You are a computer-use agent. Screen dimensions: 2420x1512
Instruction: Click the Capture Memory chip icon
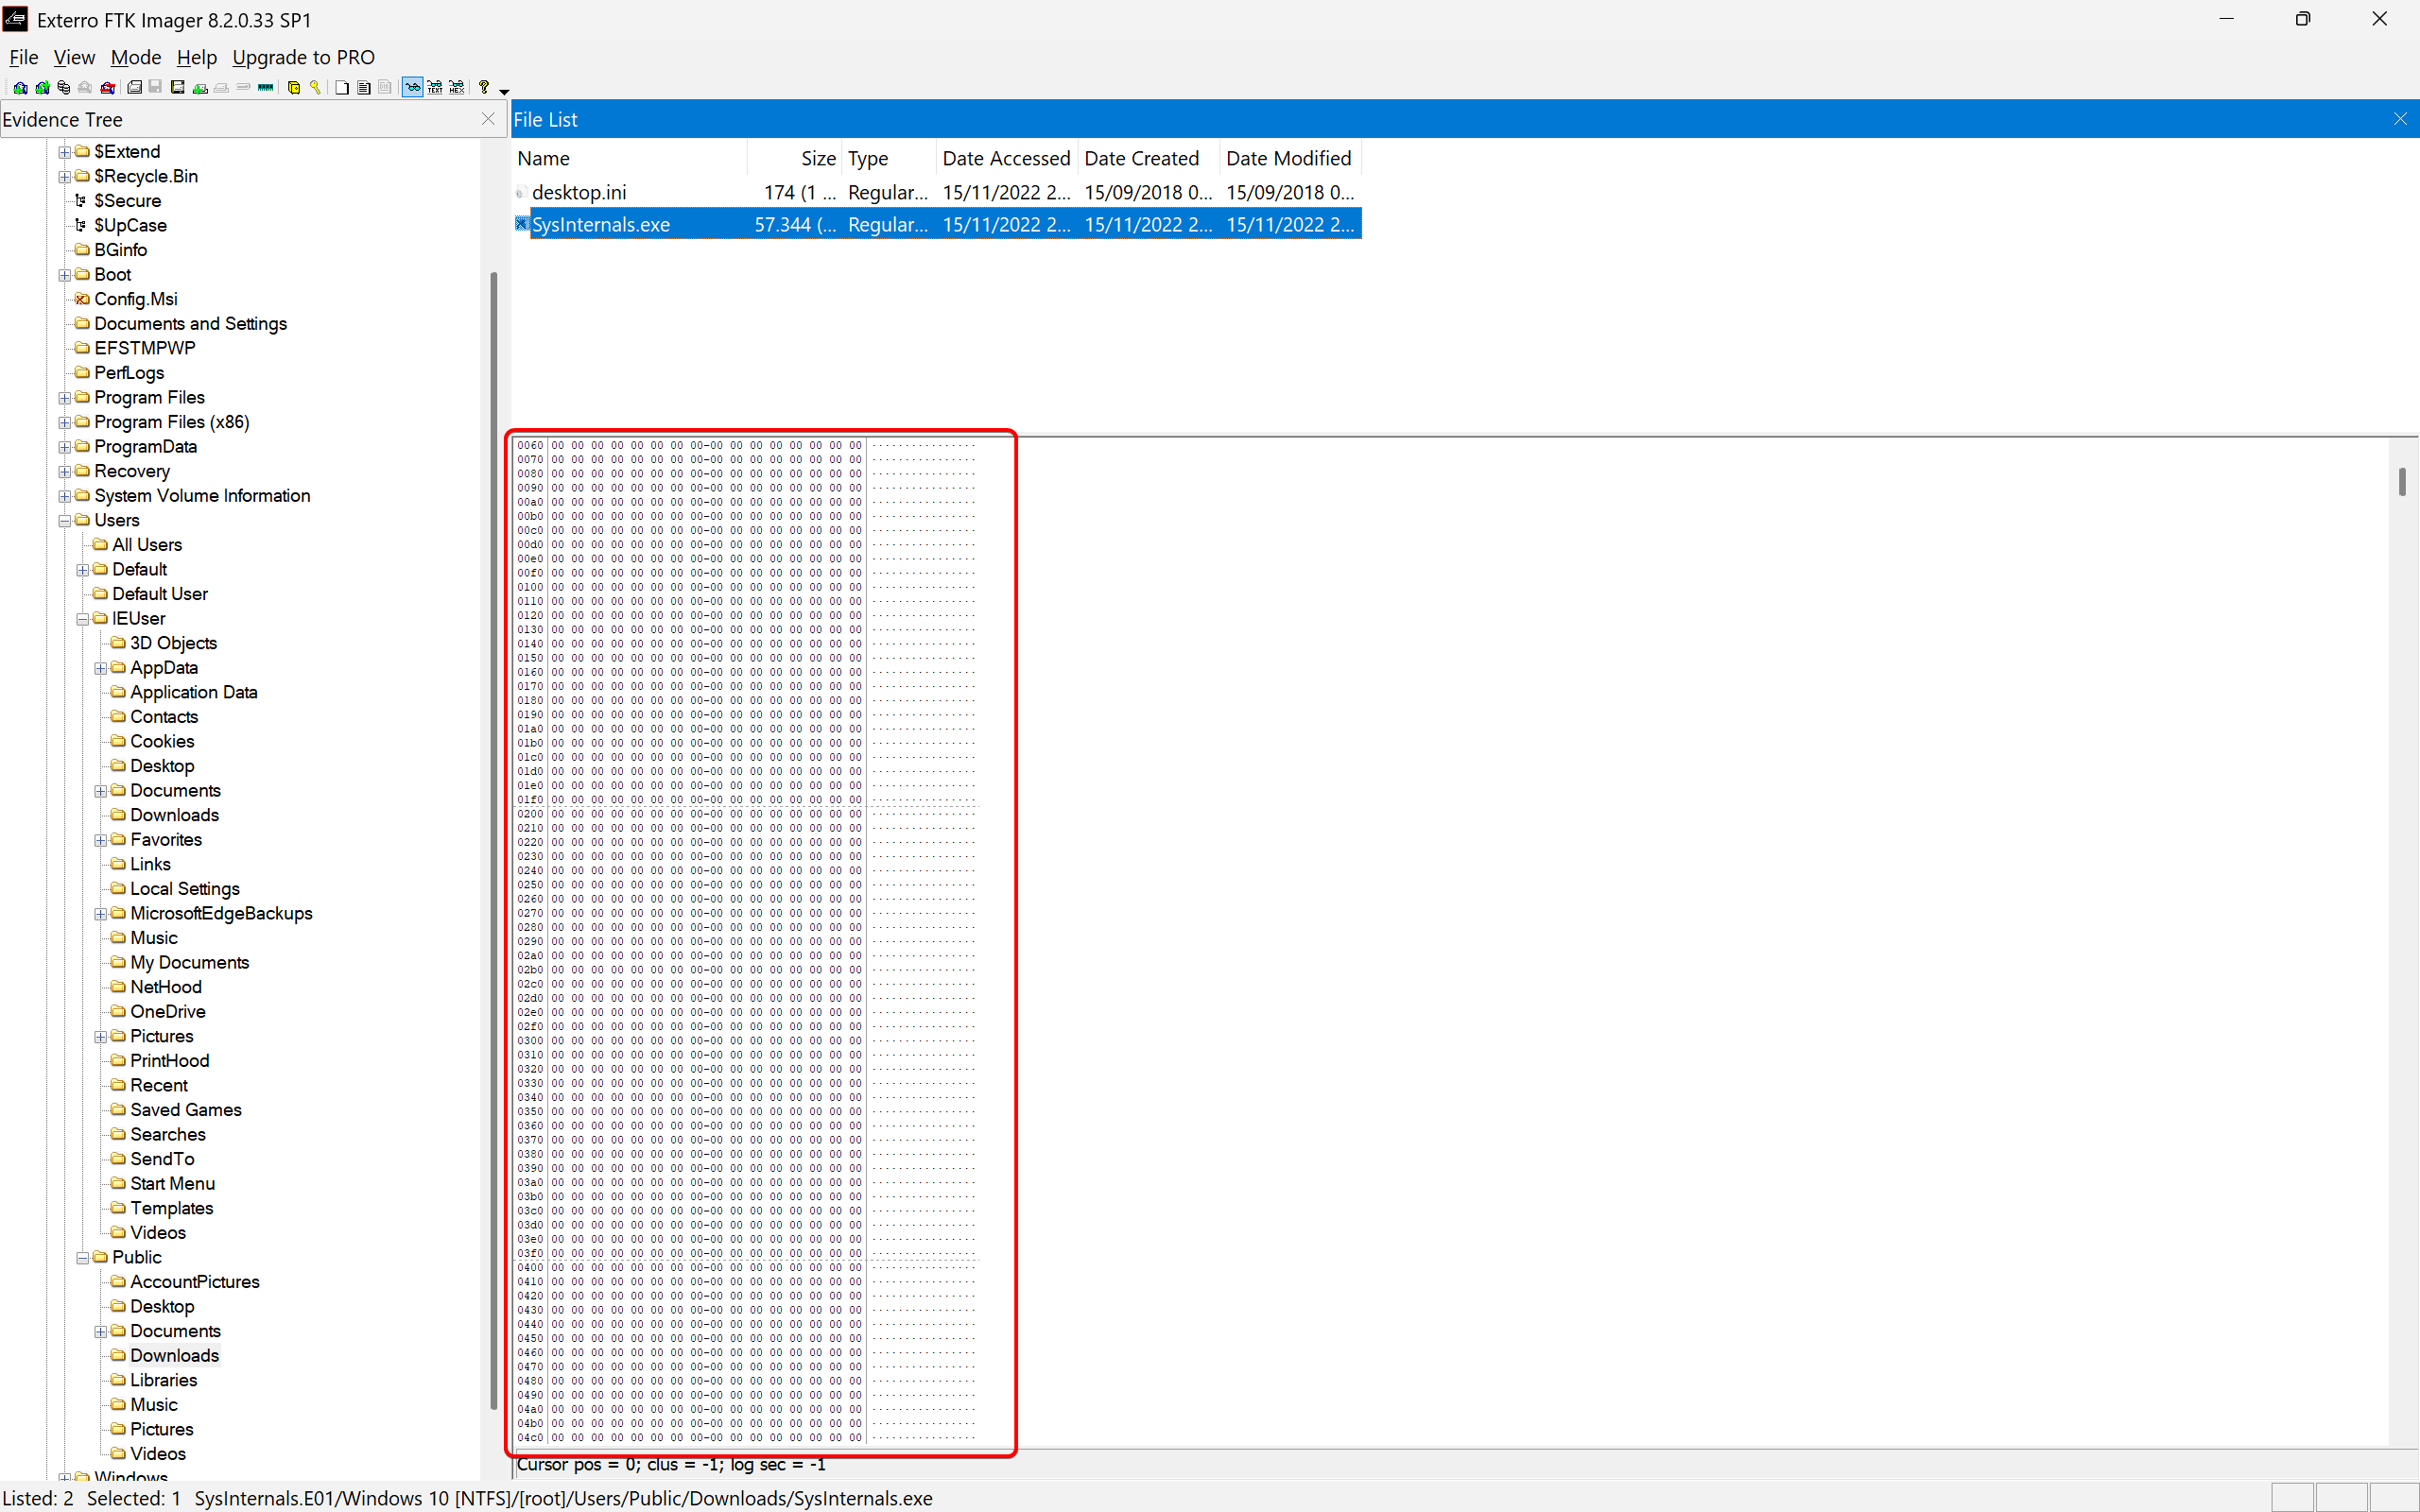[x=266, y=88]
